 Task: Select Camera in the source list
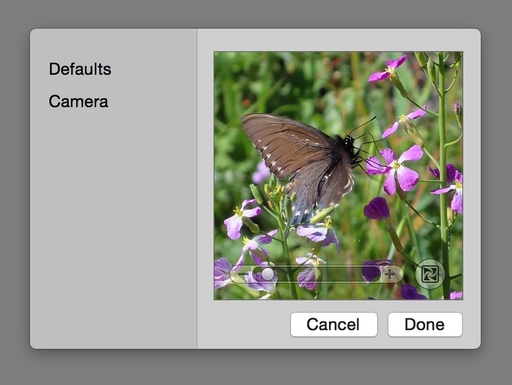point(78,101)
